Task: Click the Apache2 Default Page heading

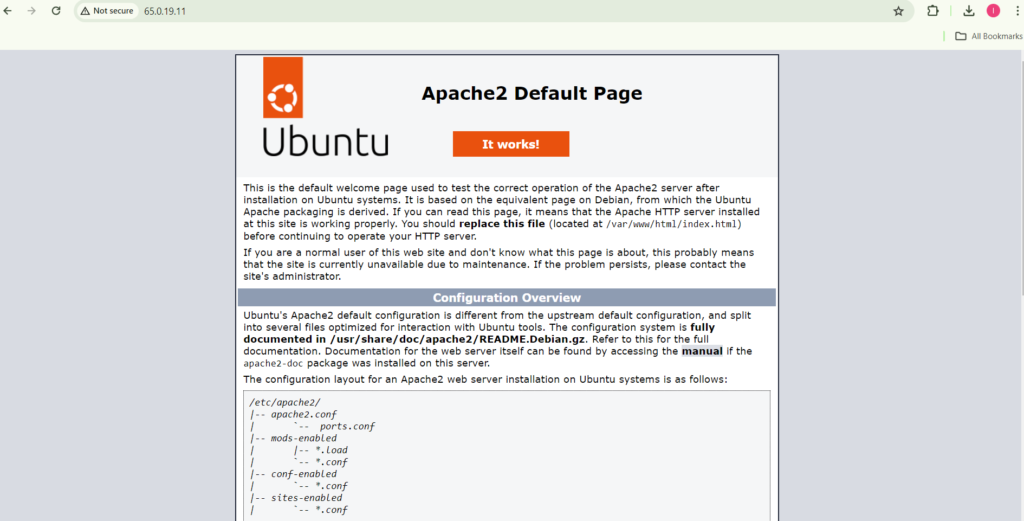Action: (531, 94)
